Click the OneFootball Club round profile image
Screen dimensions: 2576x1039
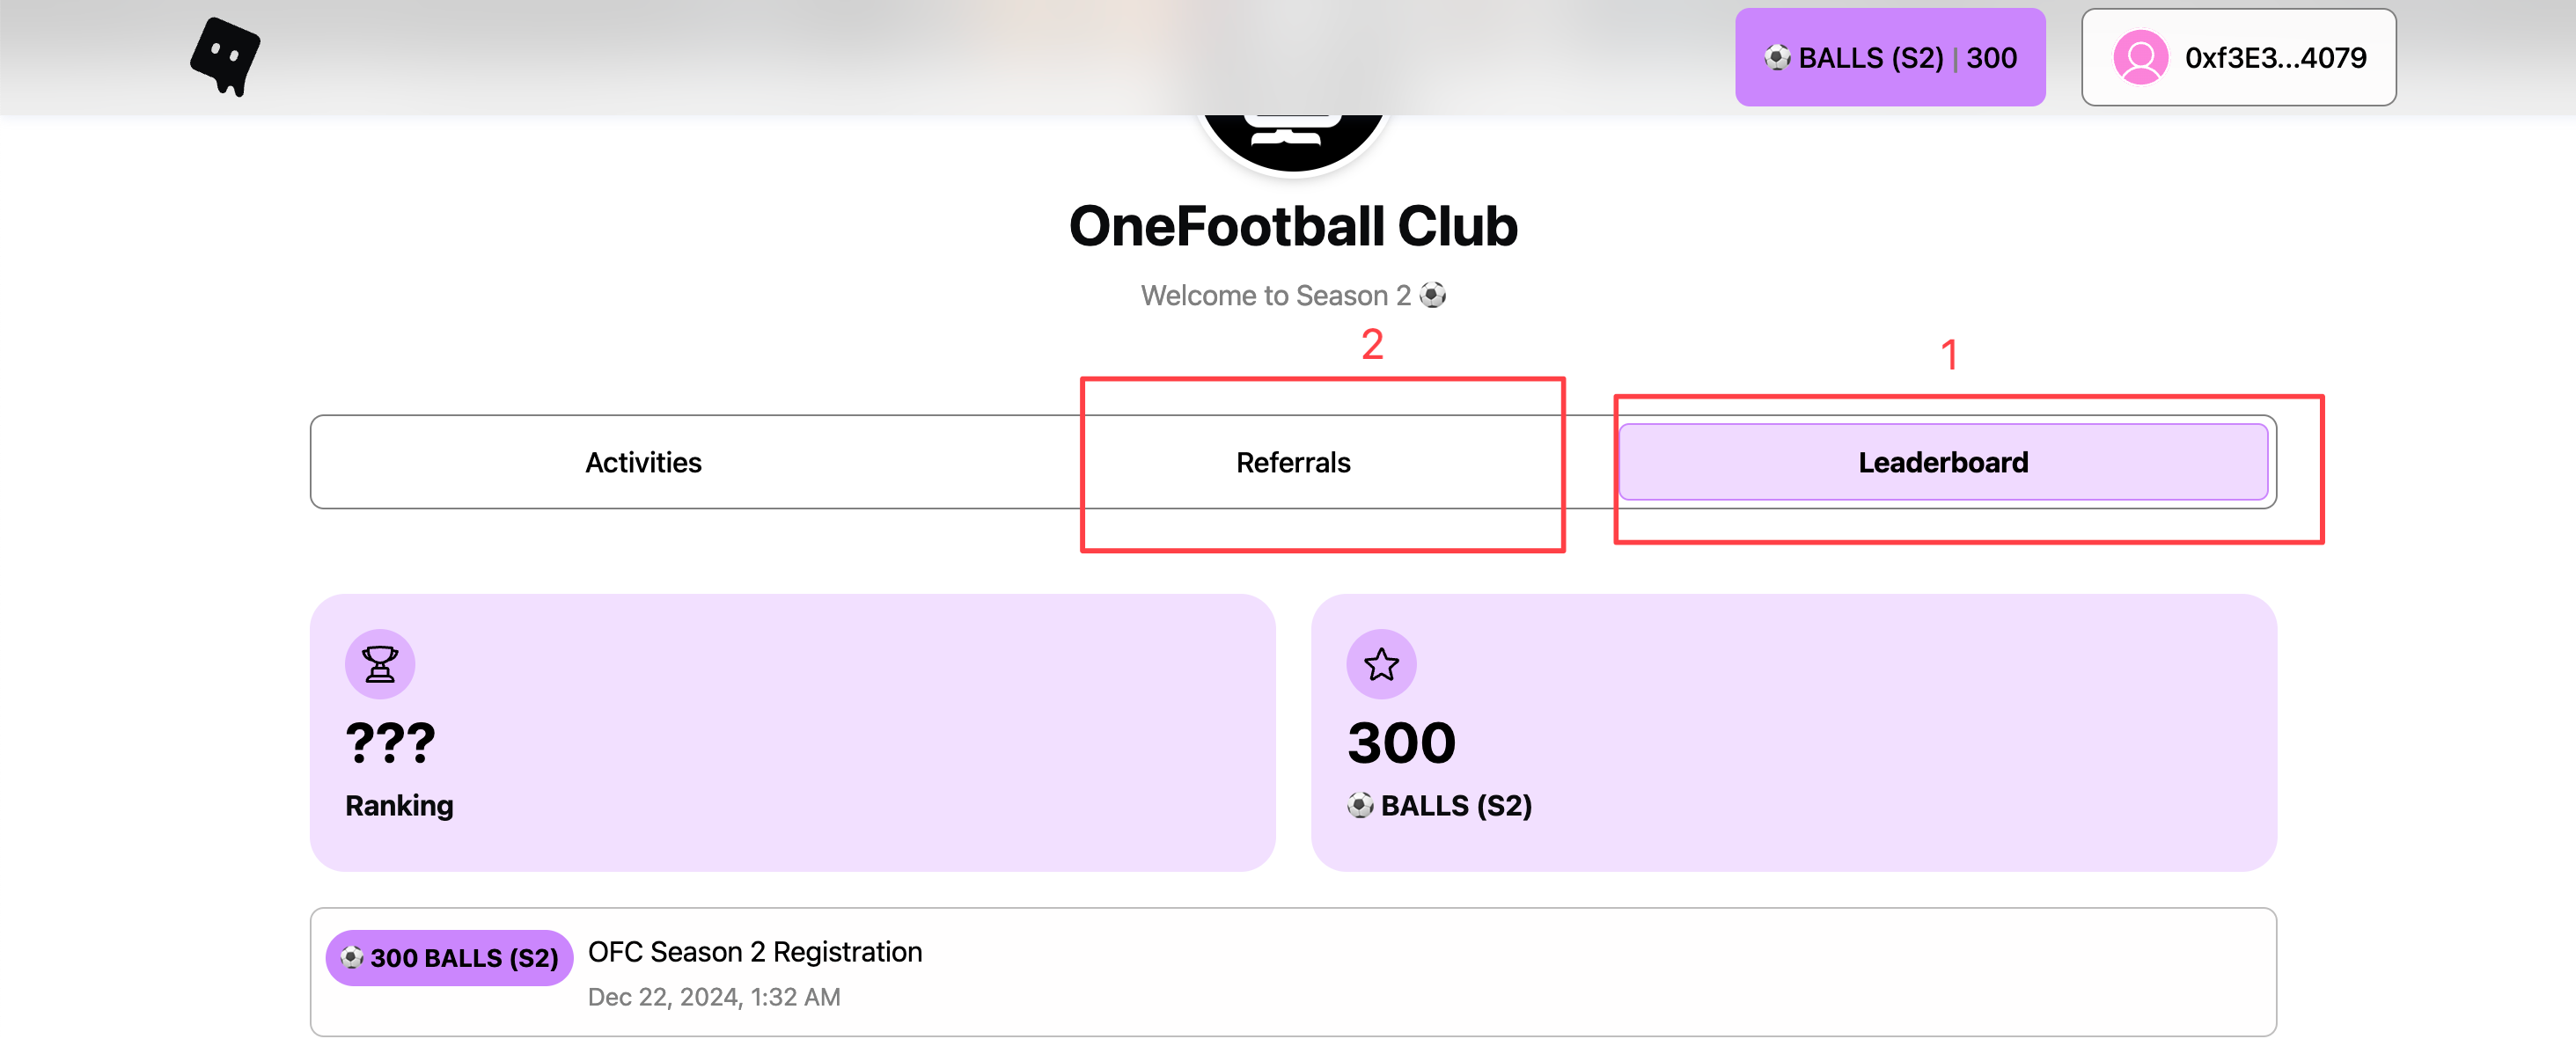(x=1293, y=135)
